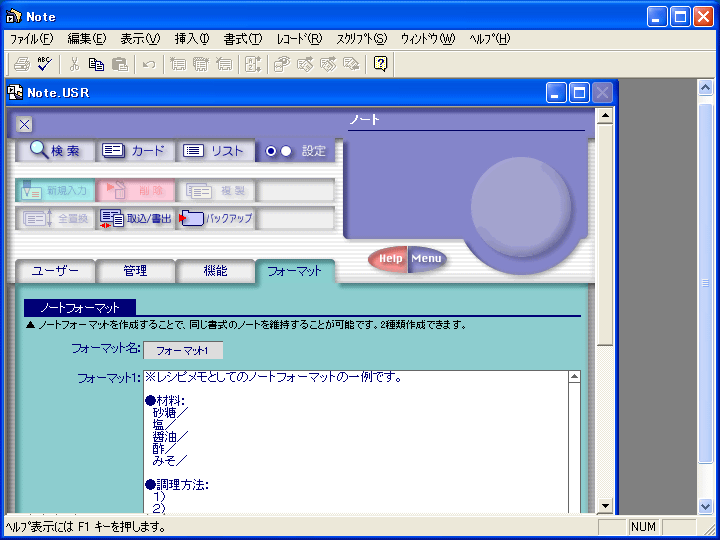720x540 pixels.
Task: Click the large round purple dial
Action: [521, 207]
